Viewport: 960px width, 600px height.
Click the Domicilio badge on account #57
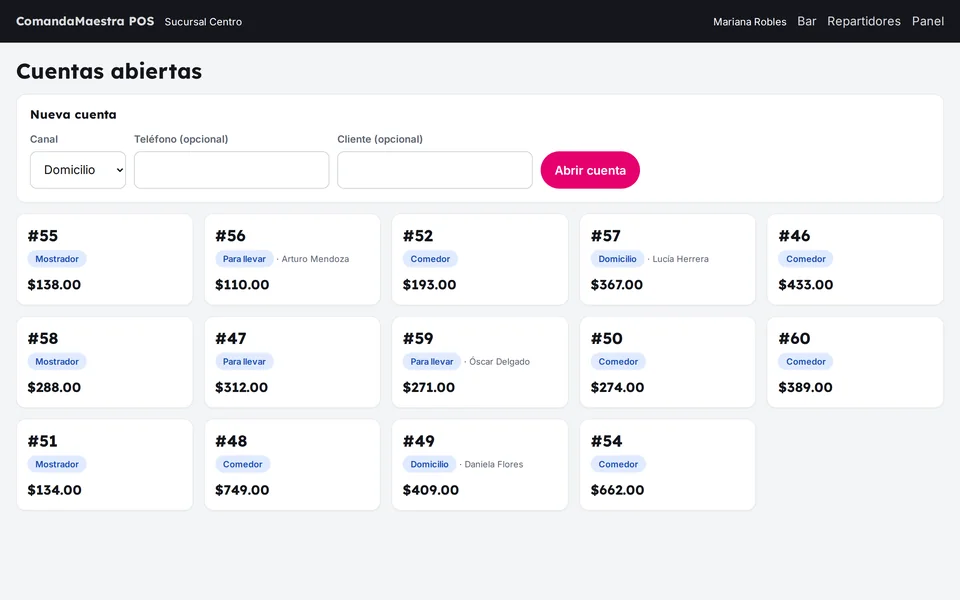point(617,259)
